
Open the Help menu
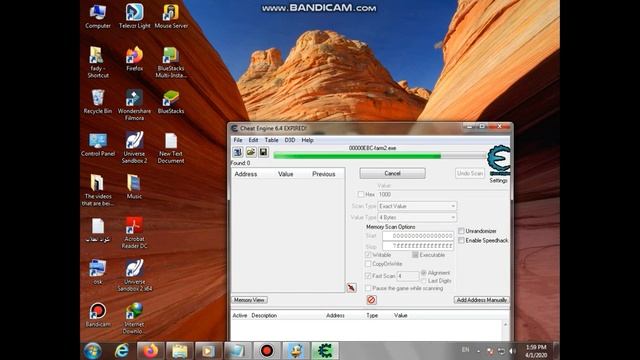point(307,140)
